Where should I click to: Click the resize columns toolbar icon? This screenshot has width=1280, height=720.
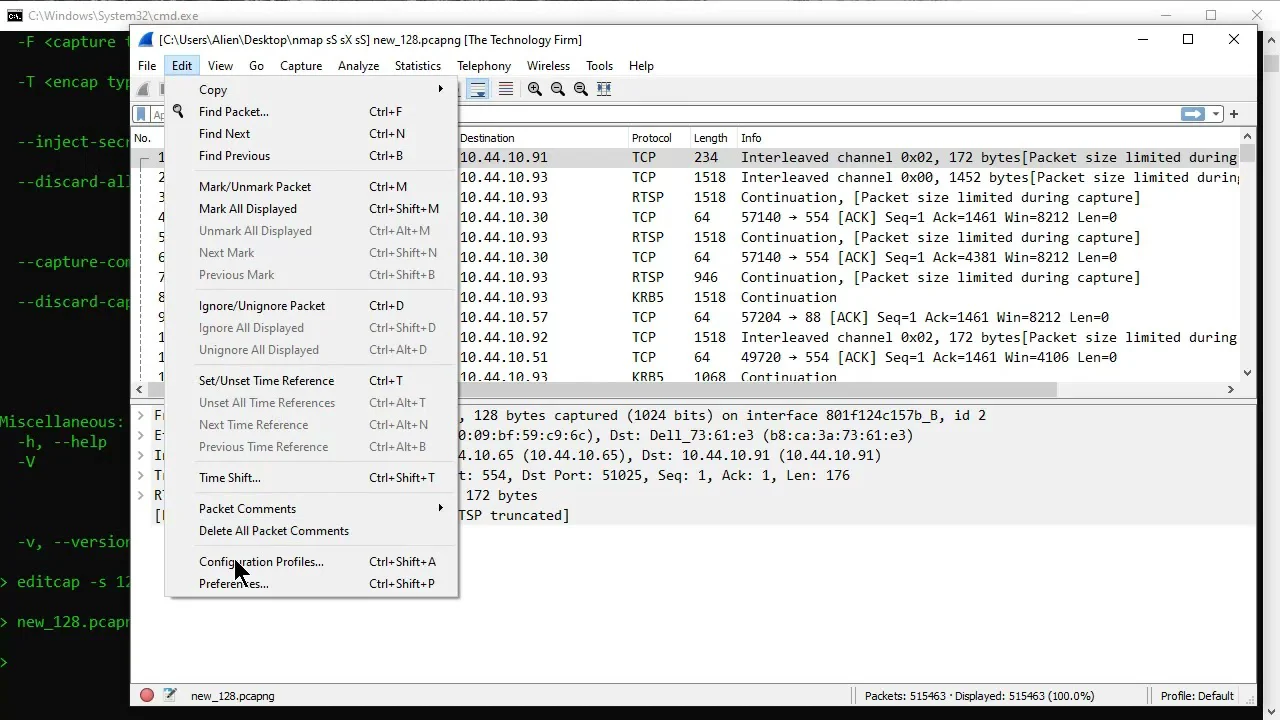click(x=604, y=89)
